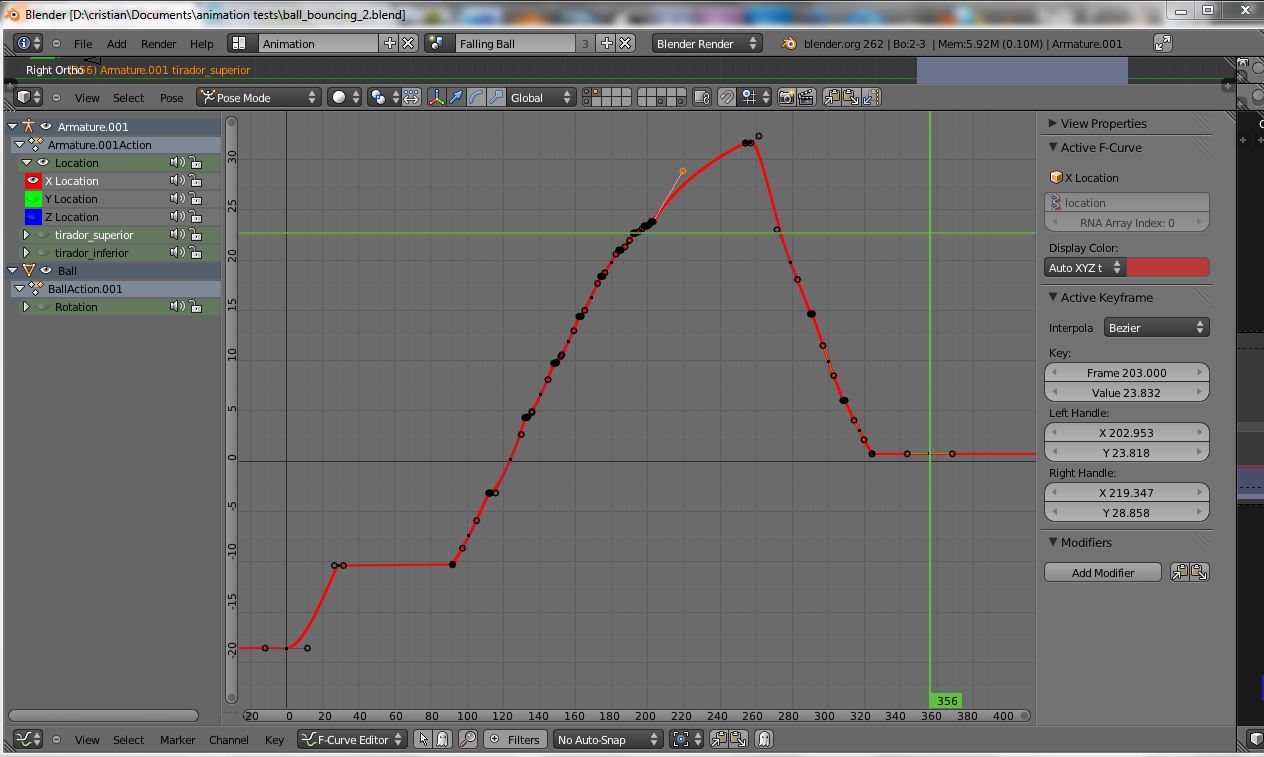1264x757 pixels.
Task: Click the red display color swatch
Action: pyautogui.click(x=1168, y=267)
